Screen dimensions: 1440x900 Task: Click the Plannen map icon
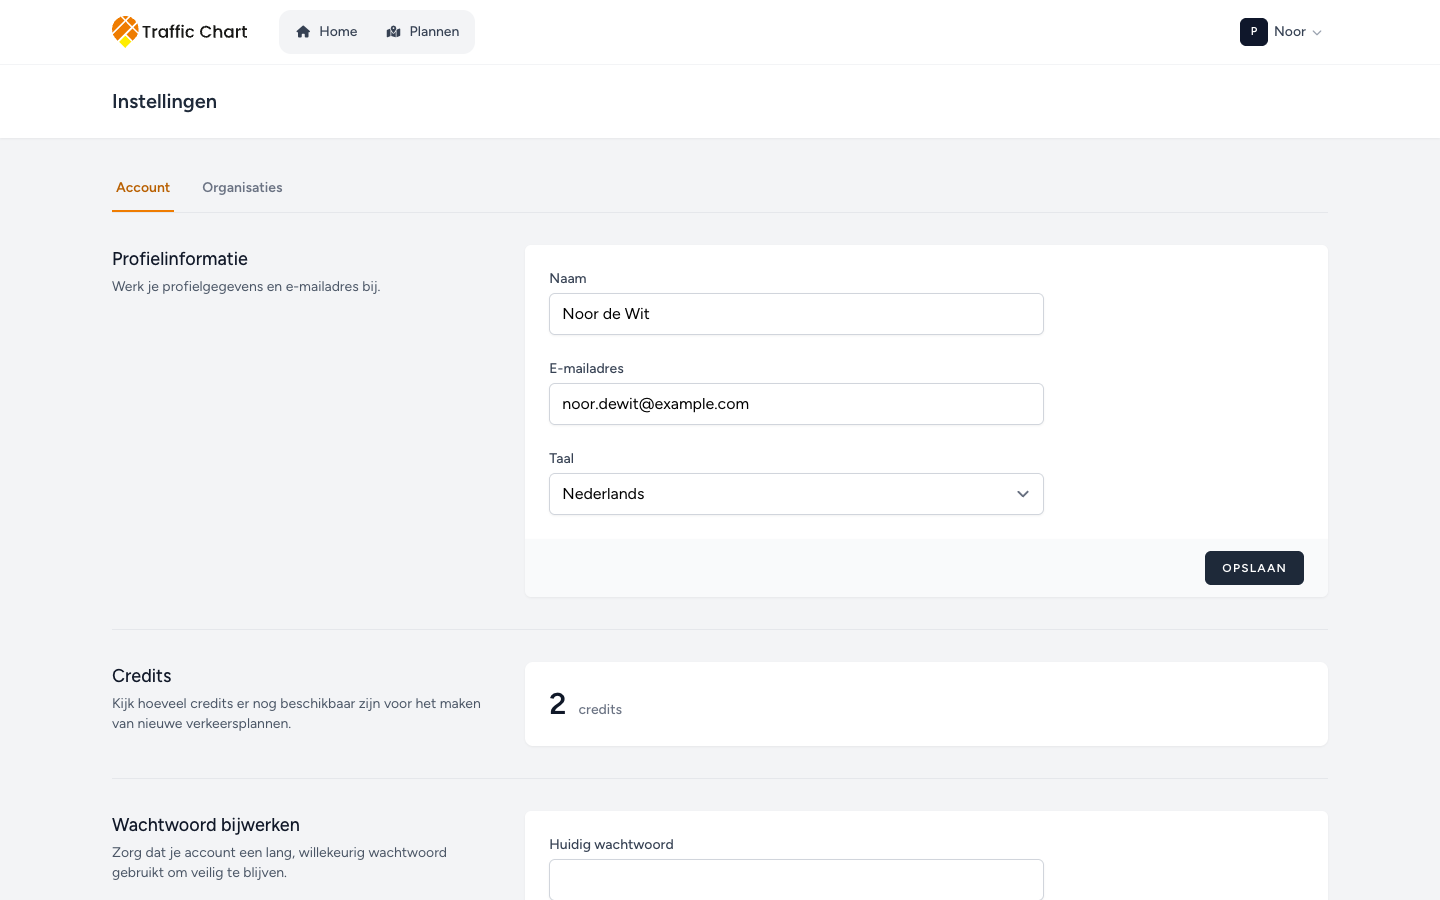[393, 32]
